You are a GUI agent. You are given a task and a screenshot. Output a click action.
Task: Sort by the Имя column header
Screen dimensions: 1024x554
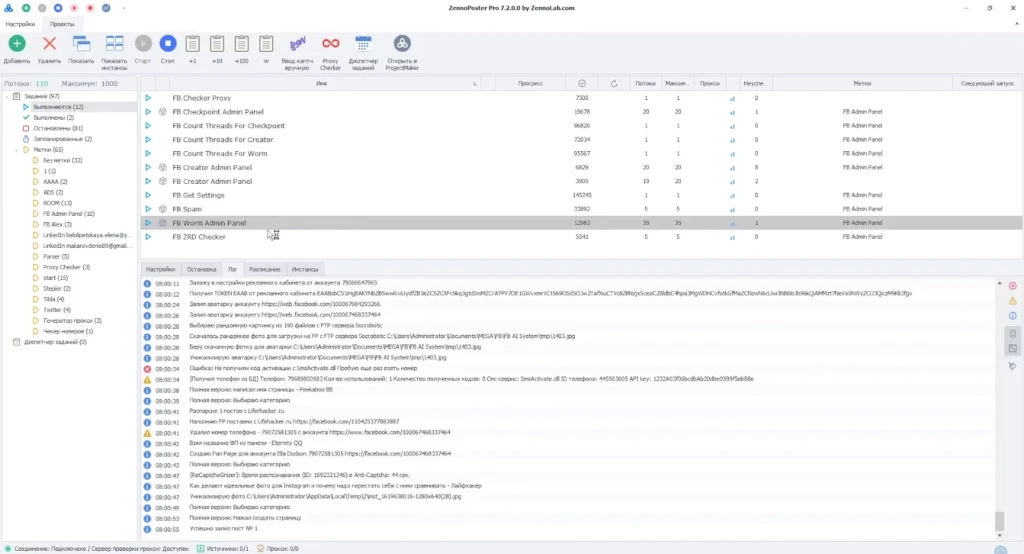pyautogui.click(x=321, y=84)
